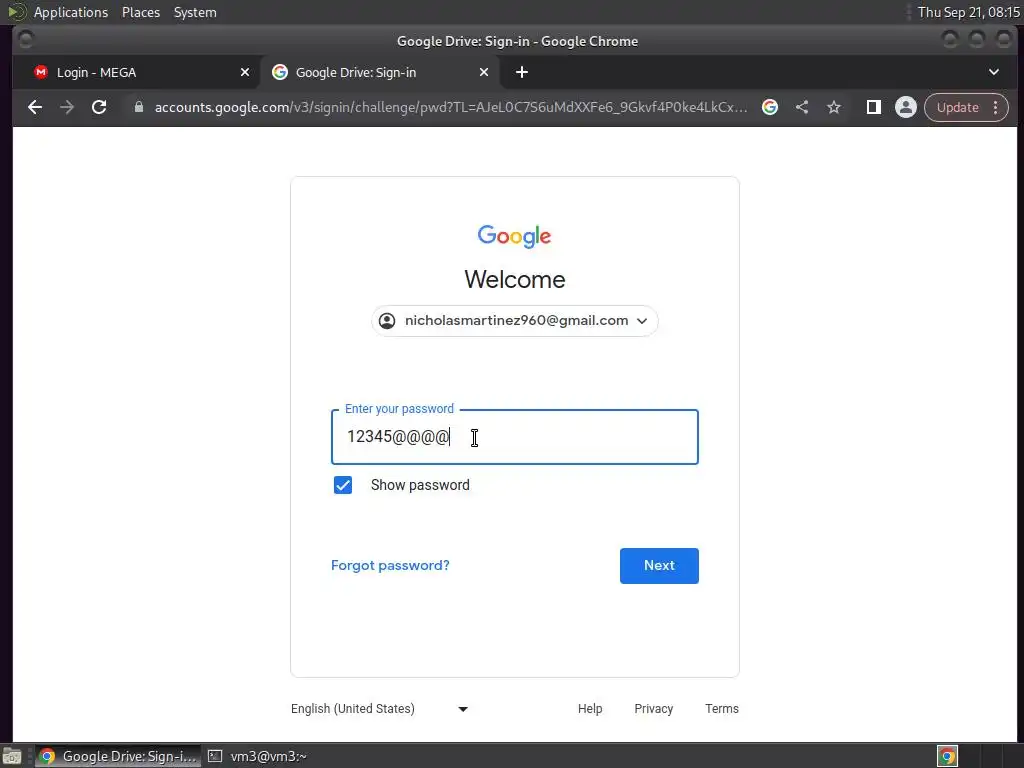Click the Chrome icon in system tray
1024x768 pixels.
pos(947,756)
